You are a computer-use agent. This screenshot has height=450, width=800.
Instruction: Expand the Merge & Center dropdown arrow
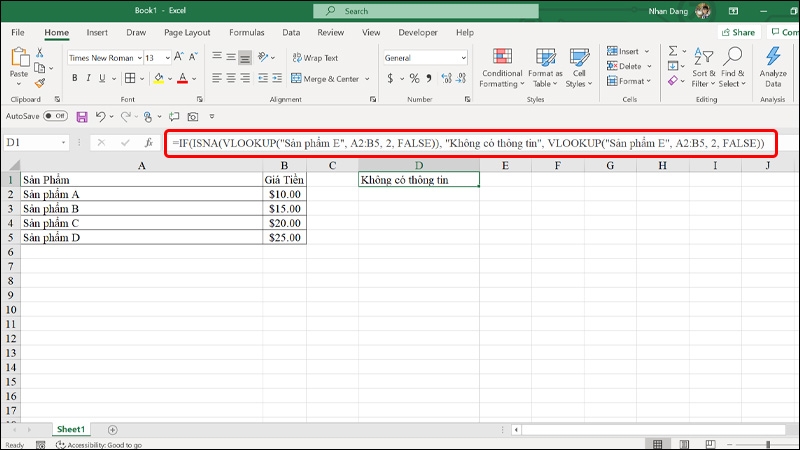click(365, 79)
